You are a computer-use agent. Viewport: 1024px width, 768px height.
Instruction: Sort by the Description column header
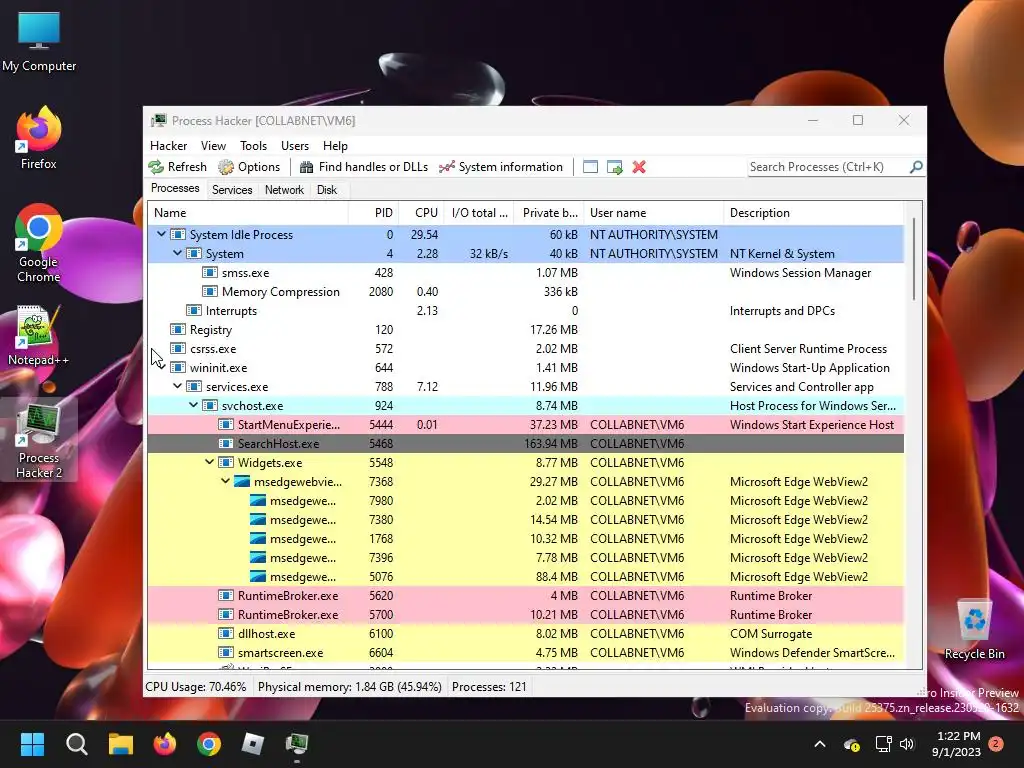pyautogui.click(x=814, y=213)
